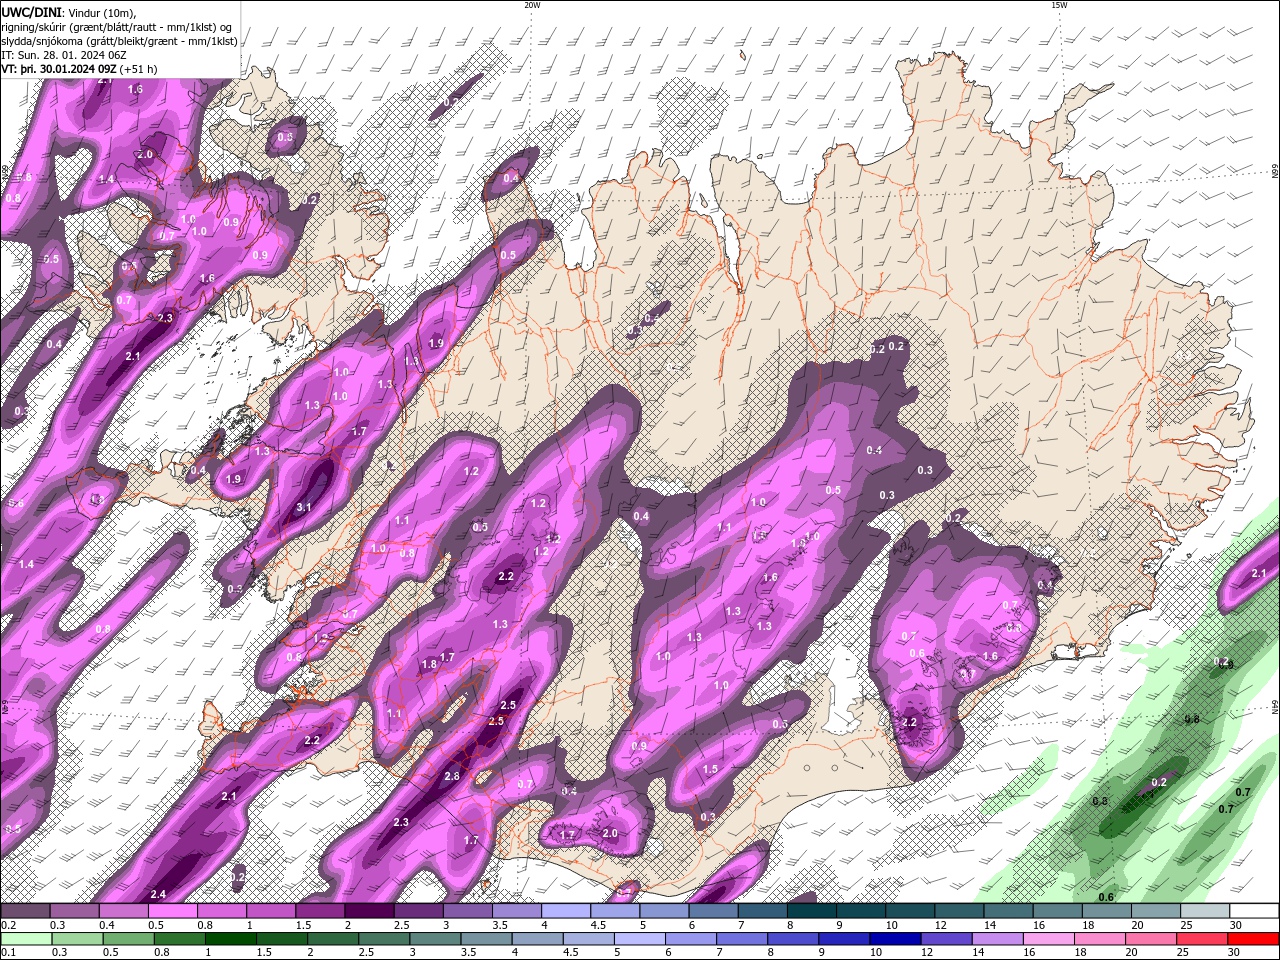
Task: Pick the palest green swatch starting at 0.1
Action: pos(28,938)
